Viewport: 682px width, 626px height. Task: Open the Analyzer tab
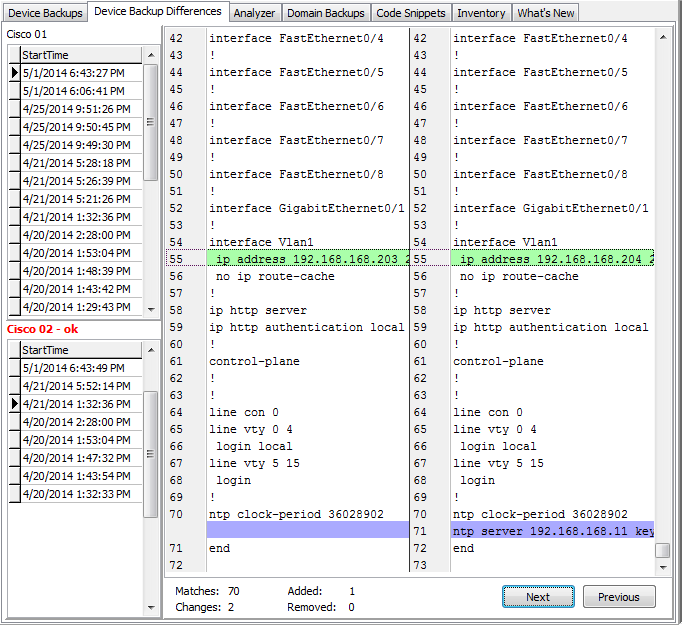254,13
